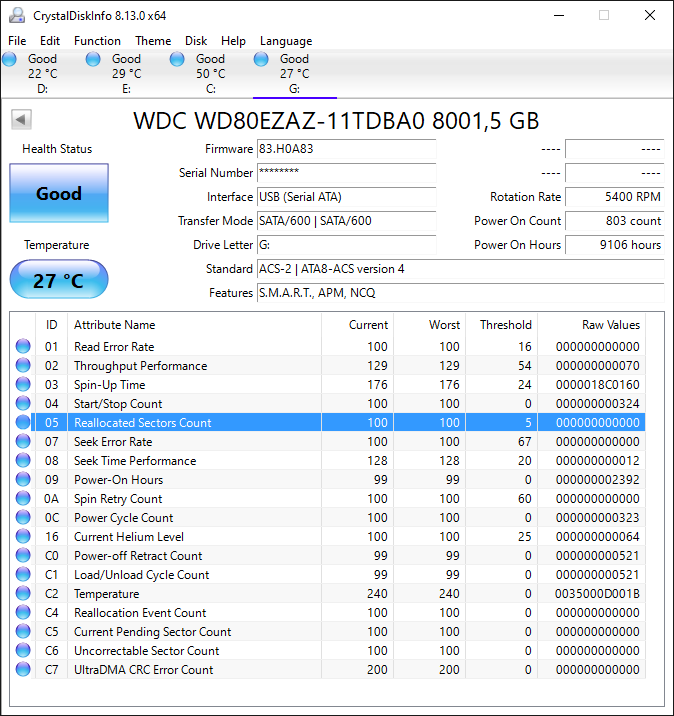Click the status orb of Uncorrectable Sector Count
Viewport: 674px width, 716px height.
click(x=23, y=650)
